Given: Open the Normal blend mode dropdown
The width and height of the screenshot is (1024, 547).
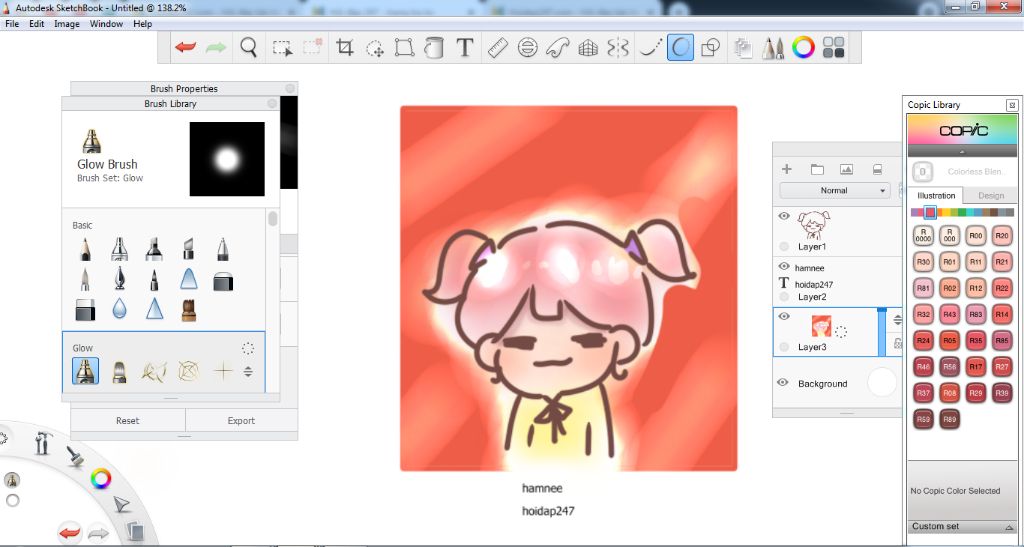Looking at the screenshot, I should click(x=834, y=191).
